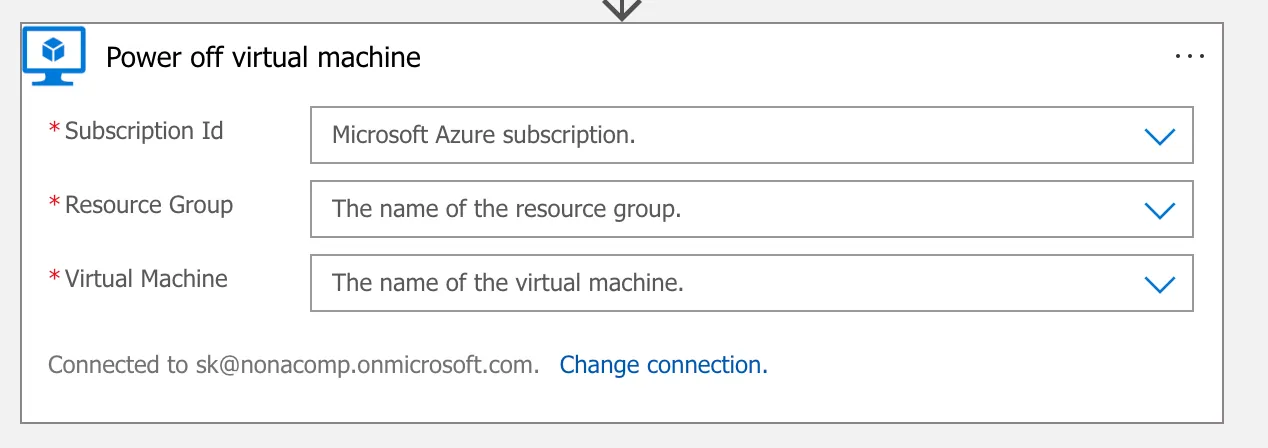
Task: Expand the Resource Group dropdown chevron
Action: click(x=1158, y=210)
